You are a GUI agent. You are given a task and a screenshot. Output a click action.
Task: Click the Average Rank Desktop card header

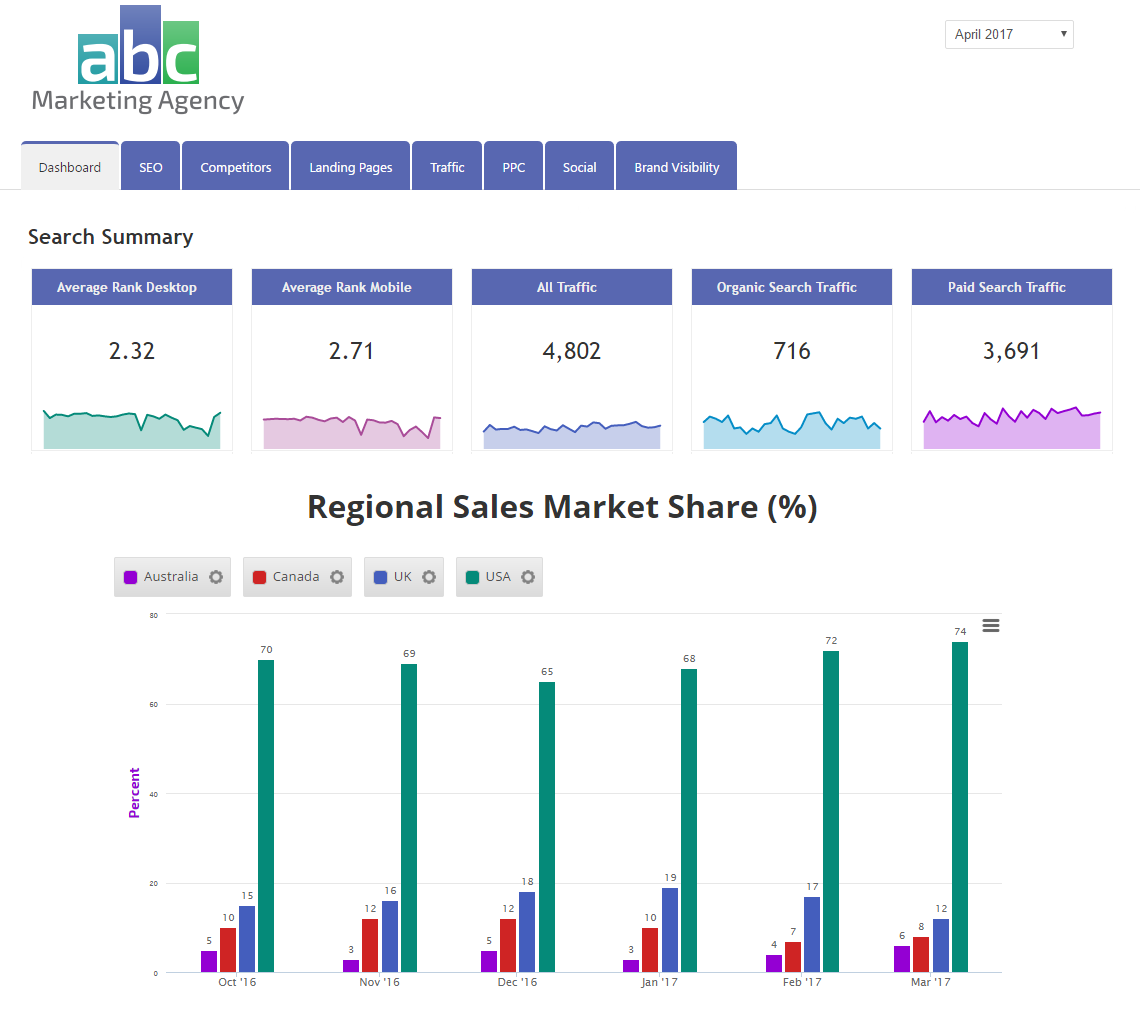[x=132, y=287]
